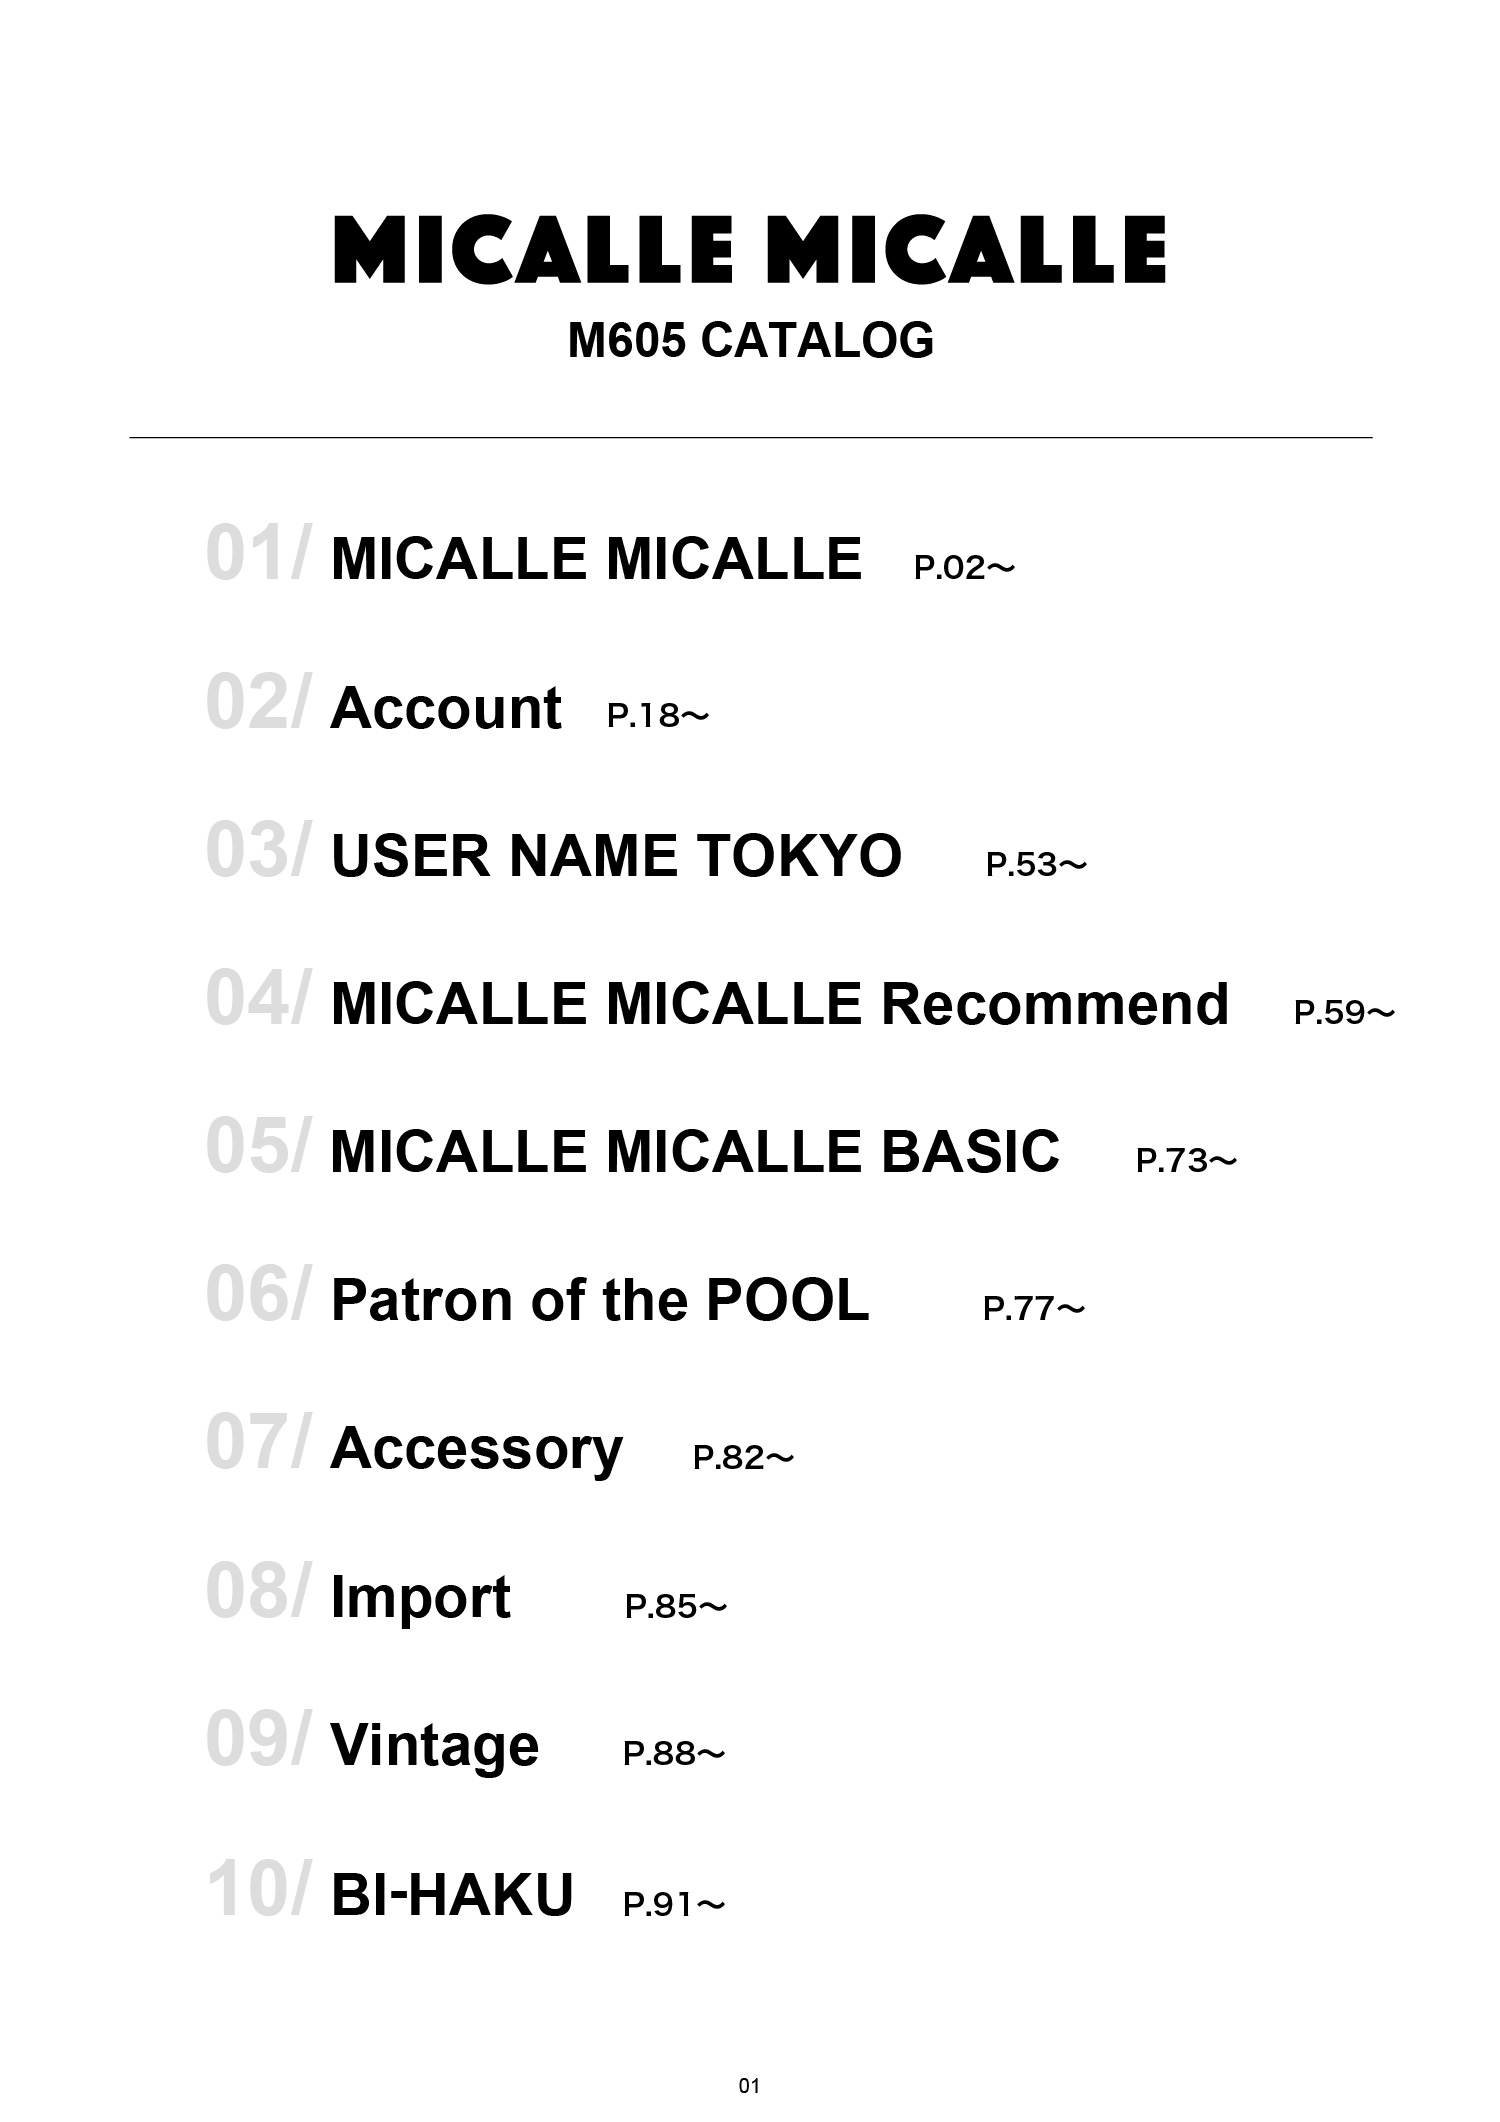Open the USER NAME TOKYO section
This screenshot has height=2122, width=1500.
point(616,856)
